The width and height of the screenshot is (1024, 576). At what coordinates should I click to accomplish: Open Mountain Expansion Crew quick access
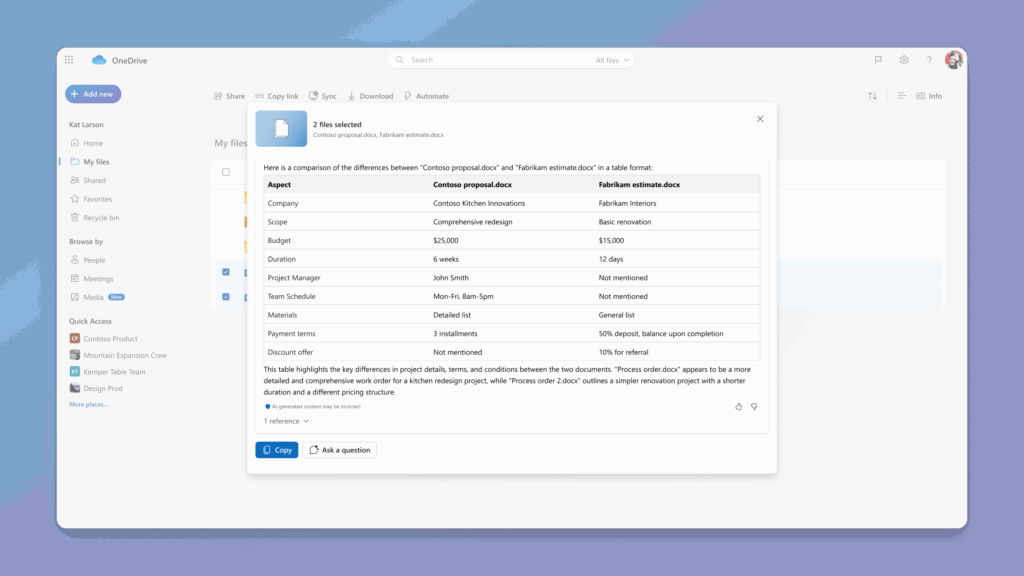tap(118, 355)
